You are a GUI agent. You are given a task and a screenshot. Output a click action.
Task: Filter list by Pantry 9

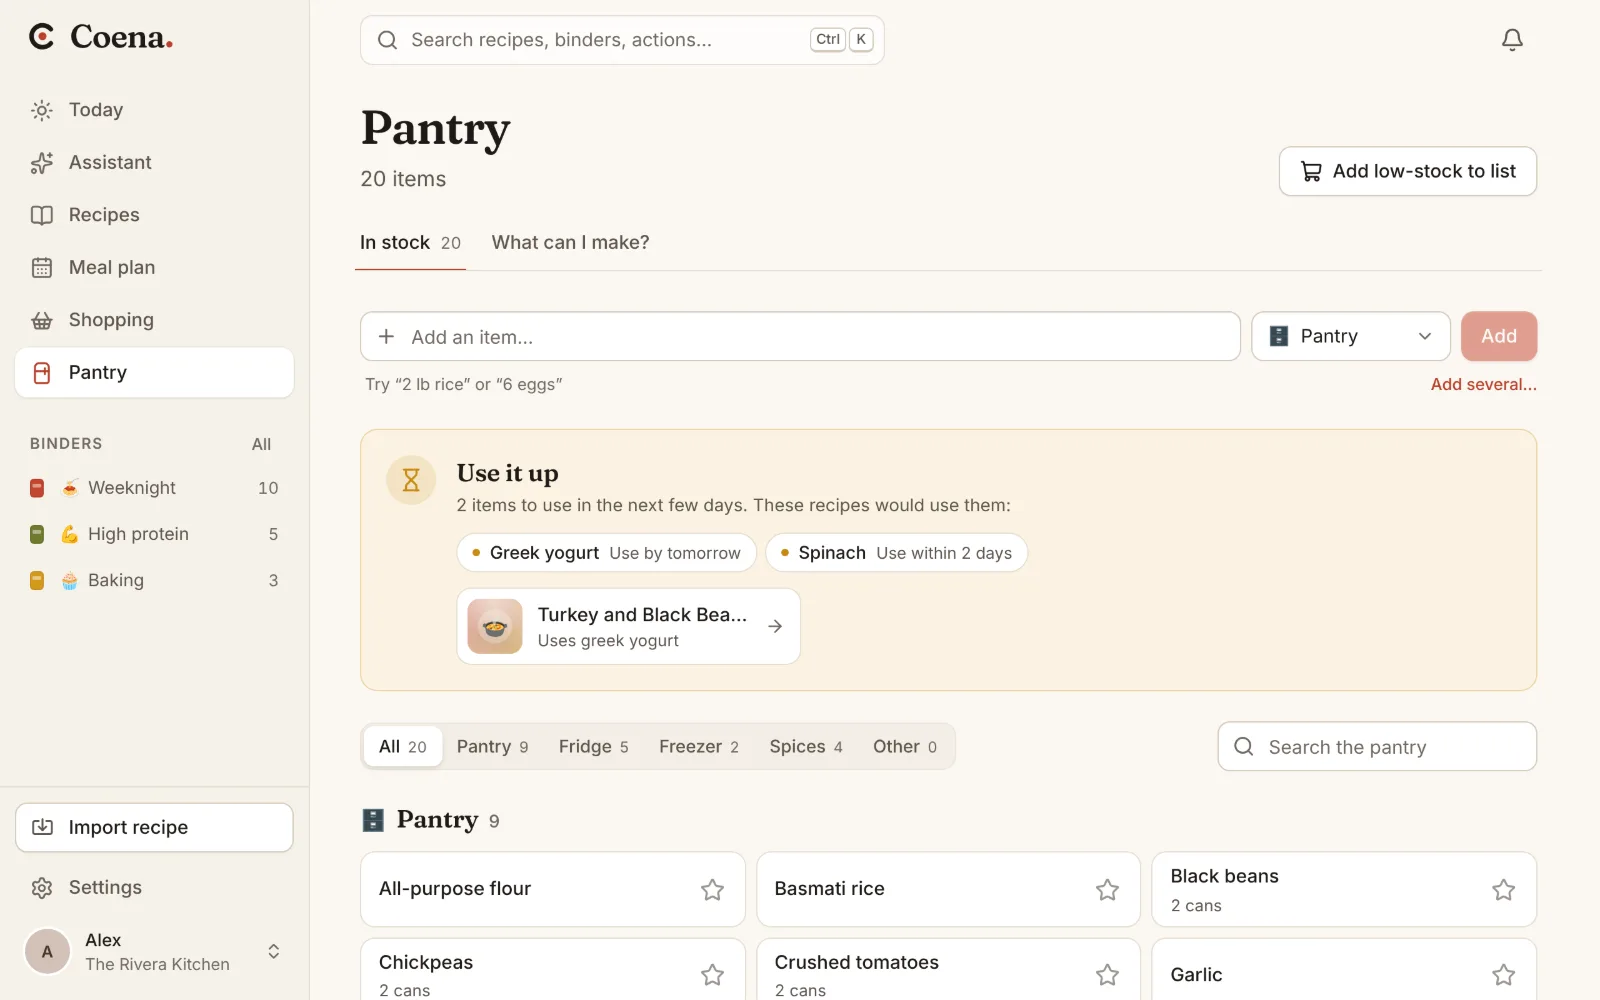coord(492,747)
